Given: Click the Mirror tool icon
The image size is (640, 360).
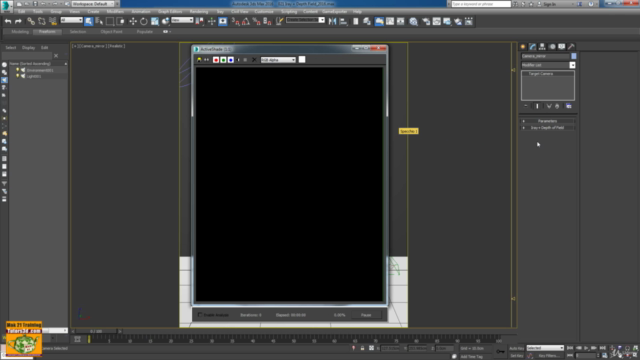Looking at the screenshot, I should click(333, 21).
